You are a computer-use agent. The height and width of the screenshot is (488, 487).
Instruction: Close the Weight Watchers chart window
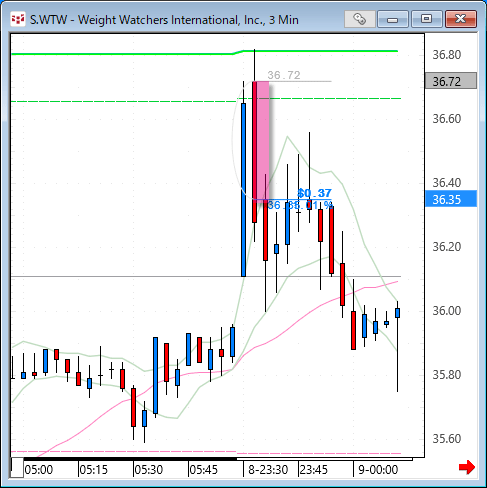click(x=461, y=19)
